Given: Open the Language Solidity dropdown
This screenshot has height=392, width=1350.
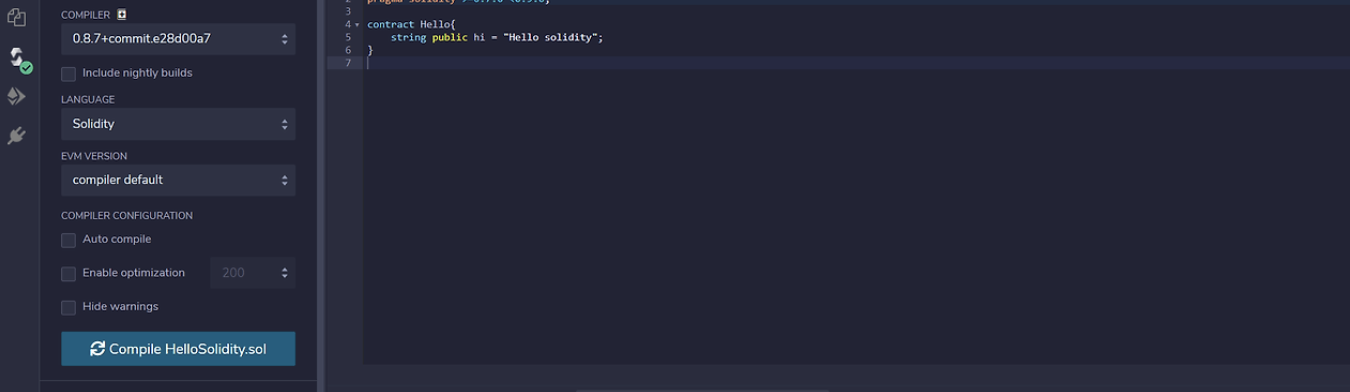Looking at the screenshot, I should click(178, 124).
